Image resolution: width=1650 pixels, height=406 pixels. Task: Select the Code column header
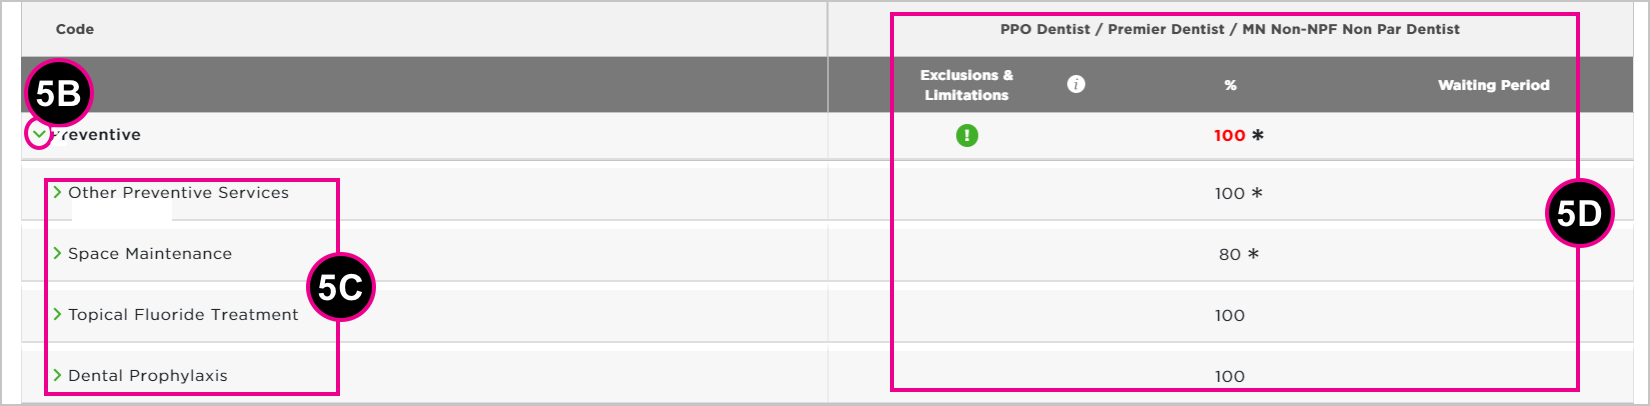tap(75, 29)
